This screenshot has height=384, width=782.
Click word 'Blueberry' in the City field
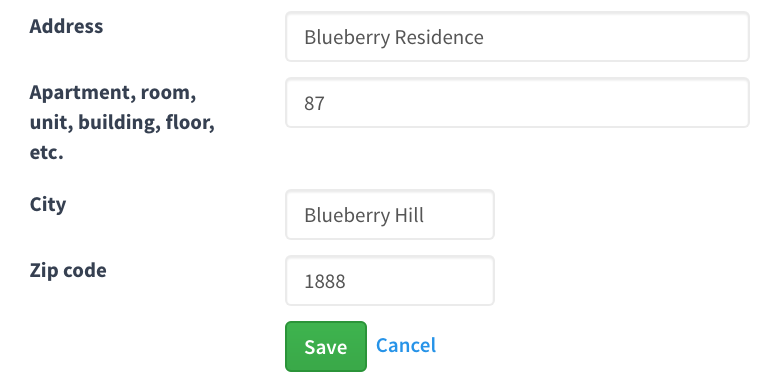(x=347, y=216)
